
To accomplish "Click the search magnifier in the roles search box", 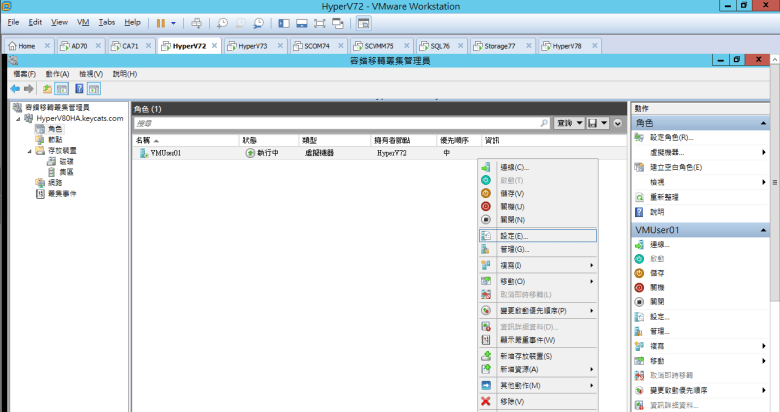I will 544,122.
